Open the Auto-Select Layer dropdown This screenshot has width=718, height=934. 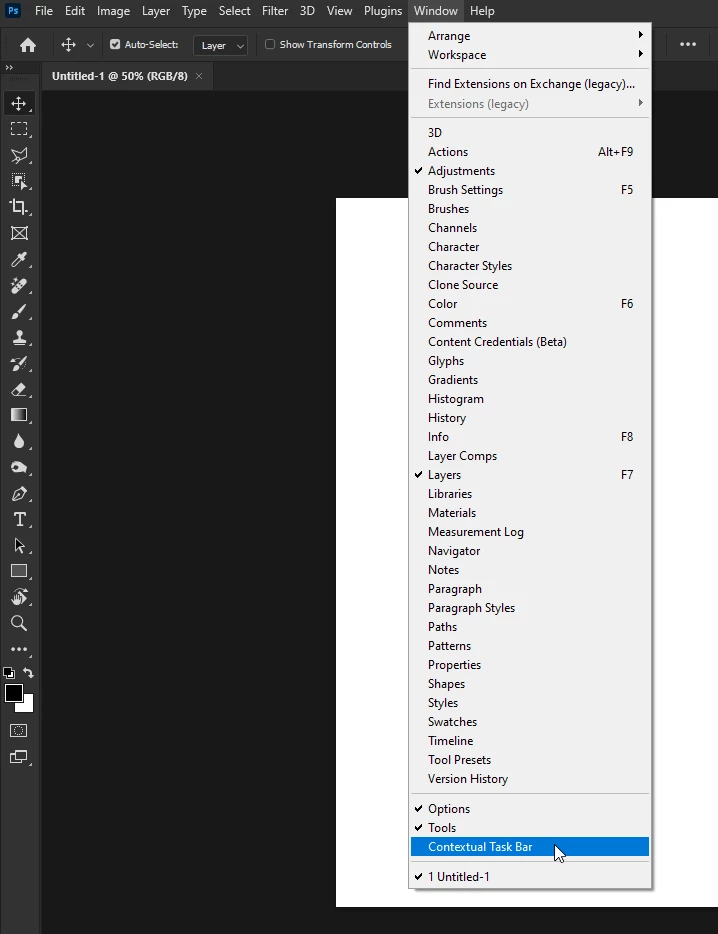(220, 45)
